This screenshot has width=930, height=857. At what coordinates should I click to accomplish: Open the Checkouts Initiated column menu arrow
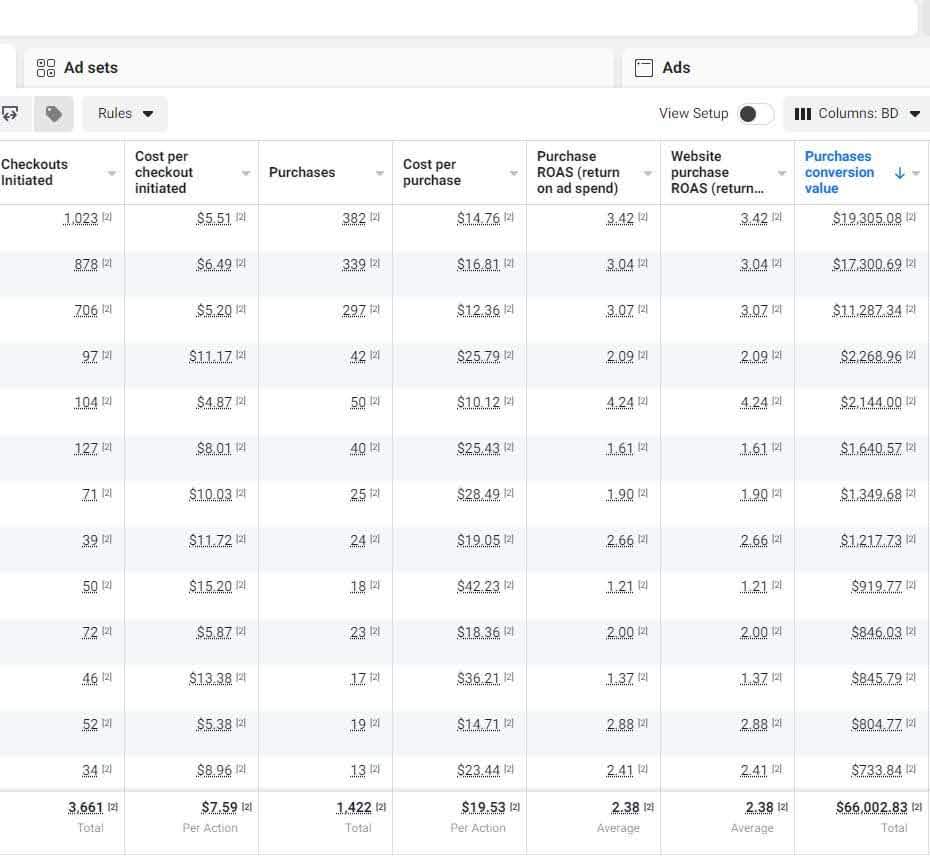112,173
